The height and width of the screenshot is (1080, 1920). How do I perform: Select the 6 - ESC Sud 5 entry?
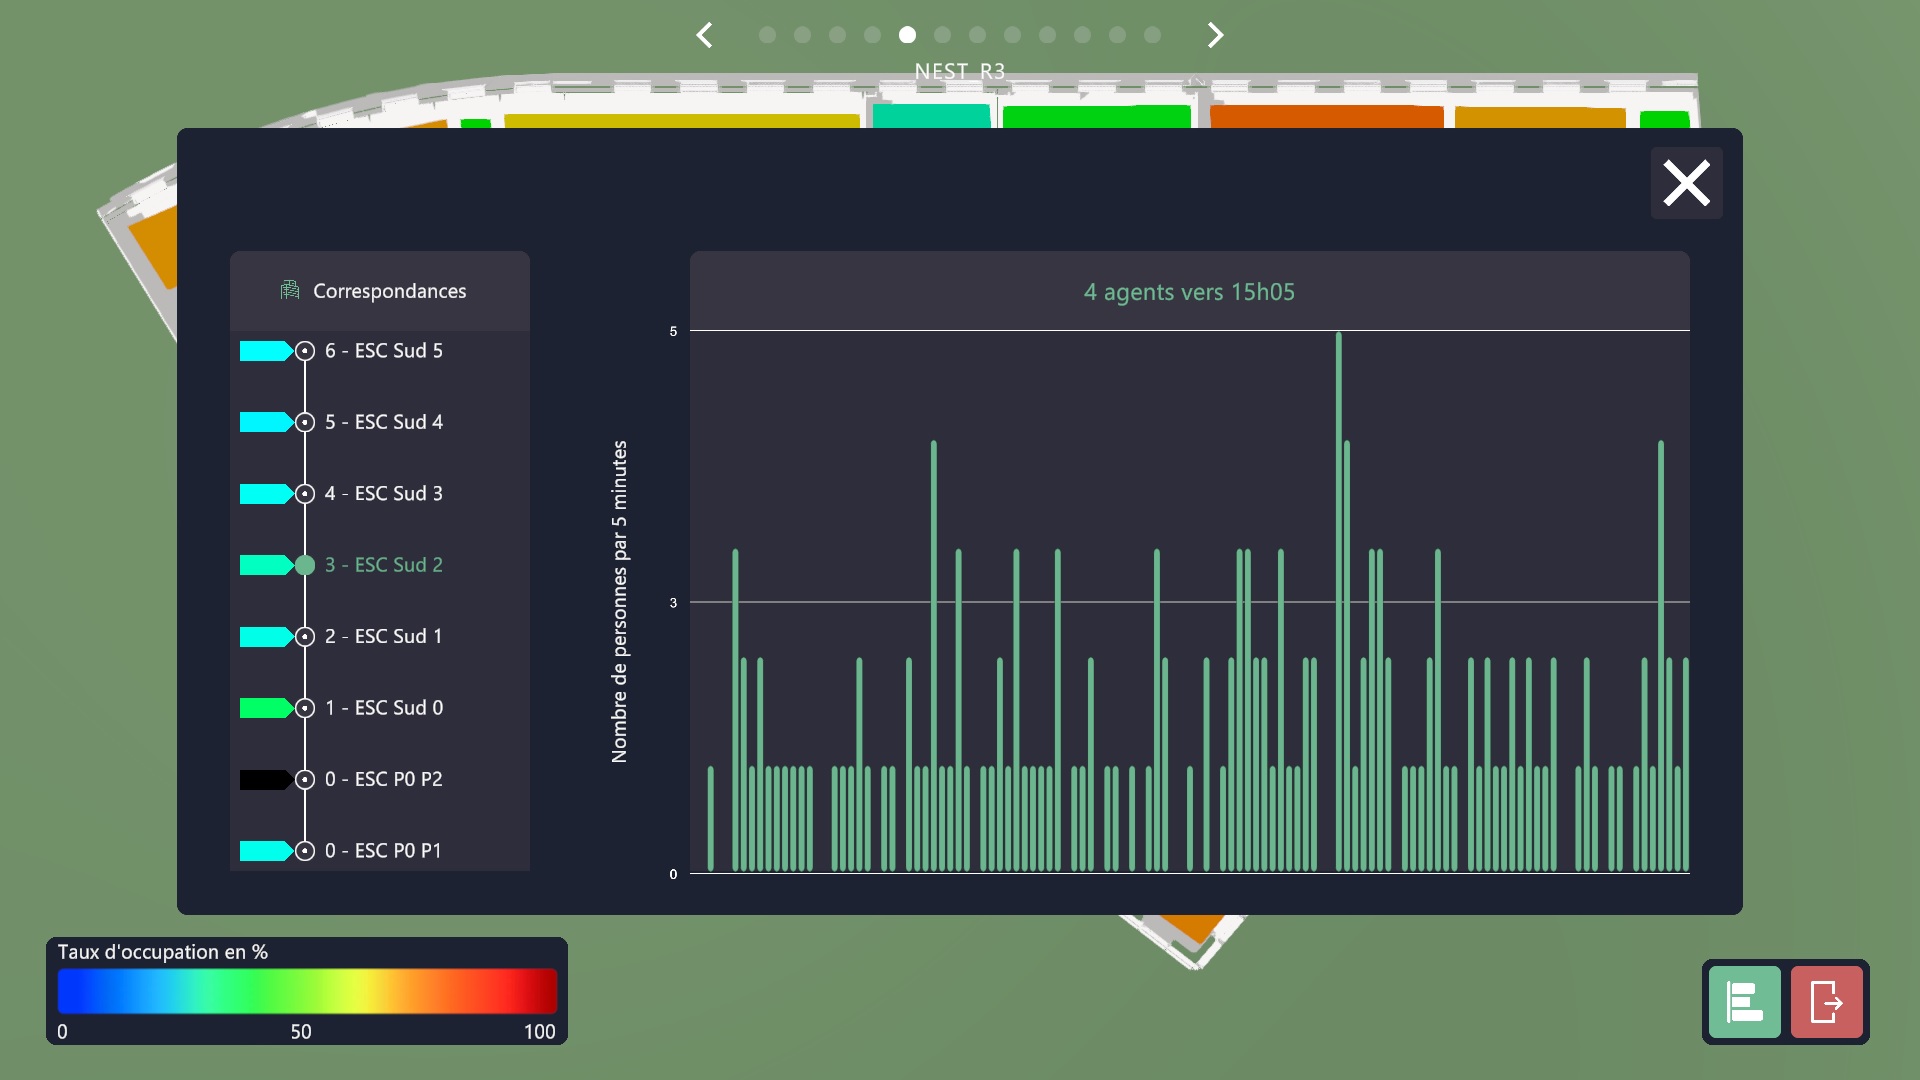383,351
